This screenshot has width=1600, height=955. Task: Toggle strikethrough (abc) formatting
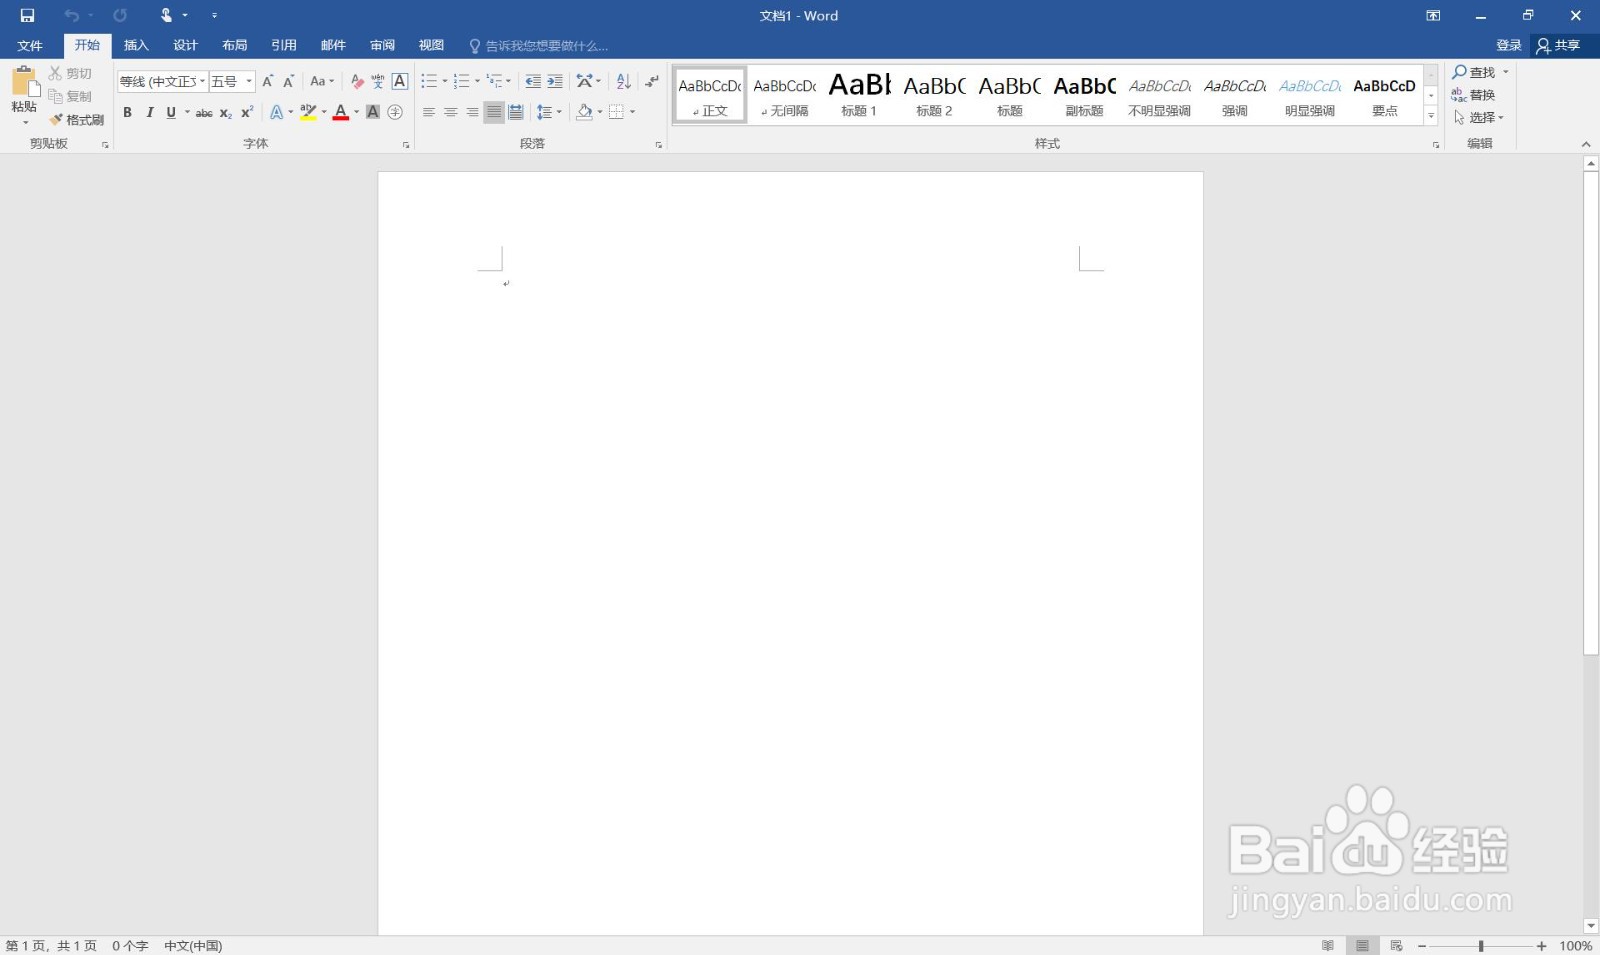tap(204, 112)
